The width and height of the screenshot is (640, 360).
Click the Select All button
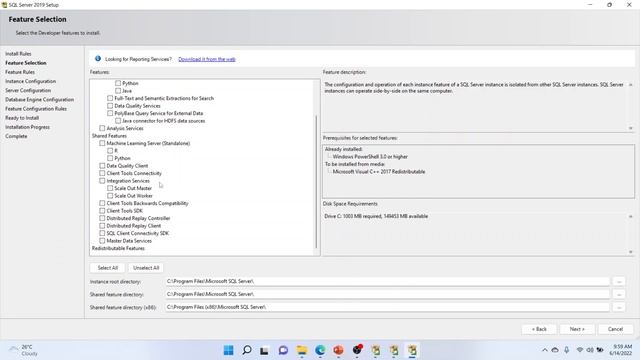pos(108,268)
